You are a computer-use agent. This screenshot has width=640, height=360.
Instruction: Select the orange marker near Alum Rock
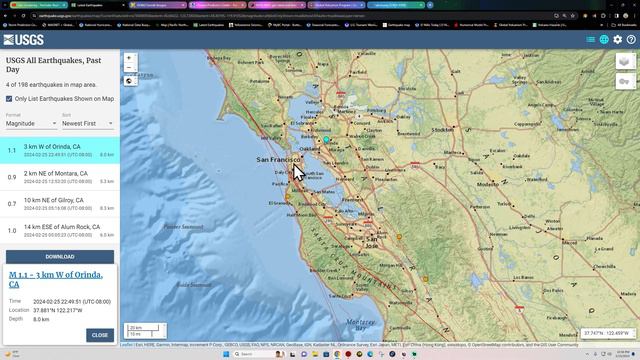(x=399, y=237)
